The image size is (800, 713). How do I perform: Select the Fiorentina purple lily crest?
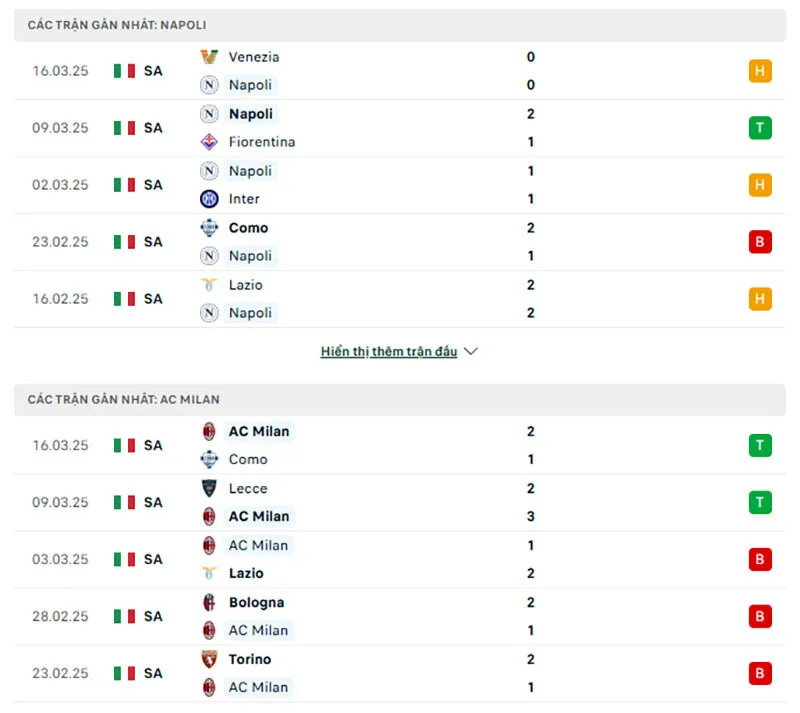pyautogui.click(x=211, y=142)
